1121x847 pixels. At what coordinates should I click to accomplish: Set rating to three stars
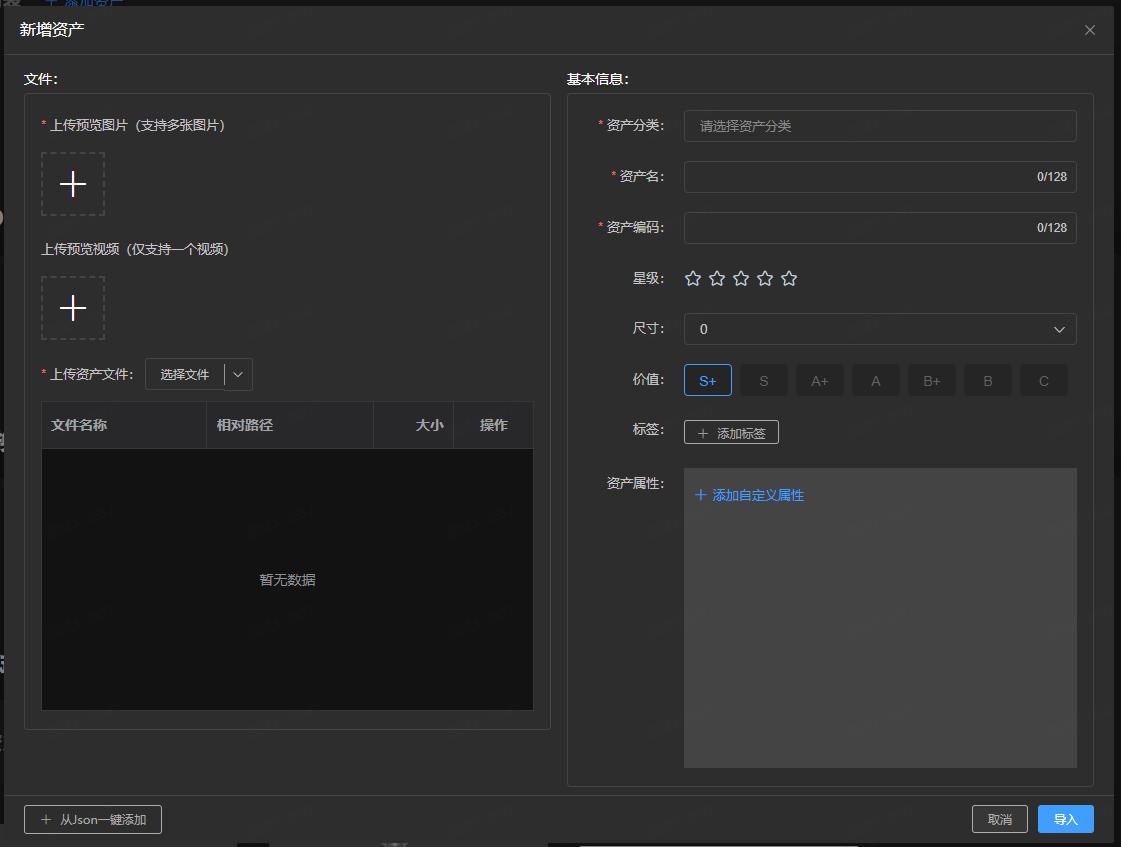(x=741, y=279)
